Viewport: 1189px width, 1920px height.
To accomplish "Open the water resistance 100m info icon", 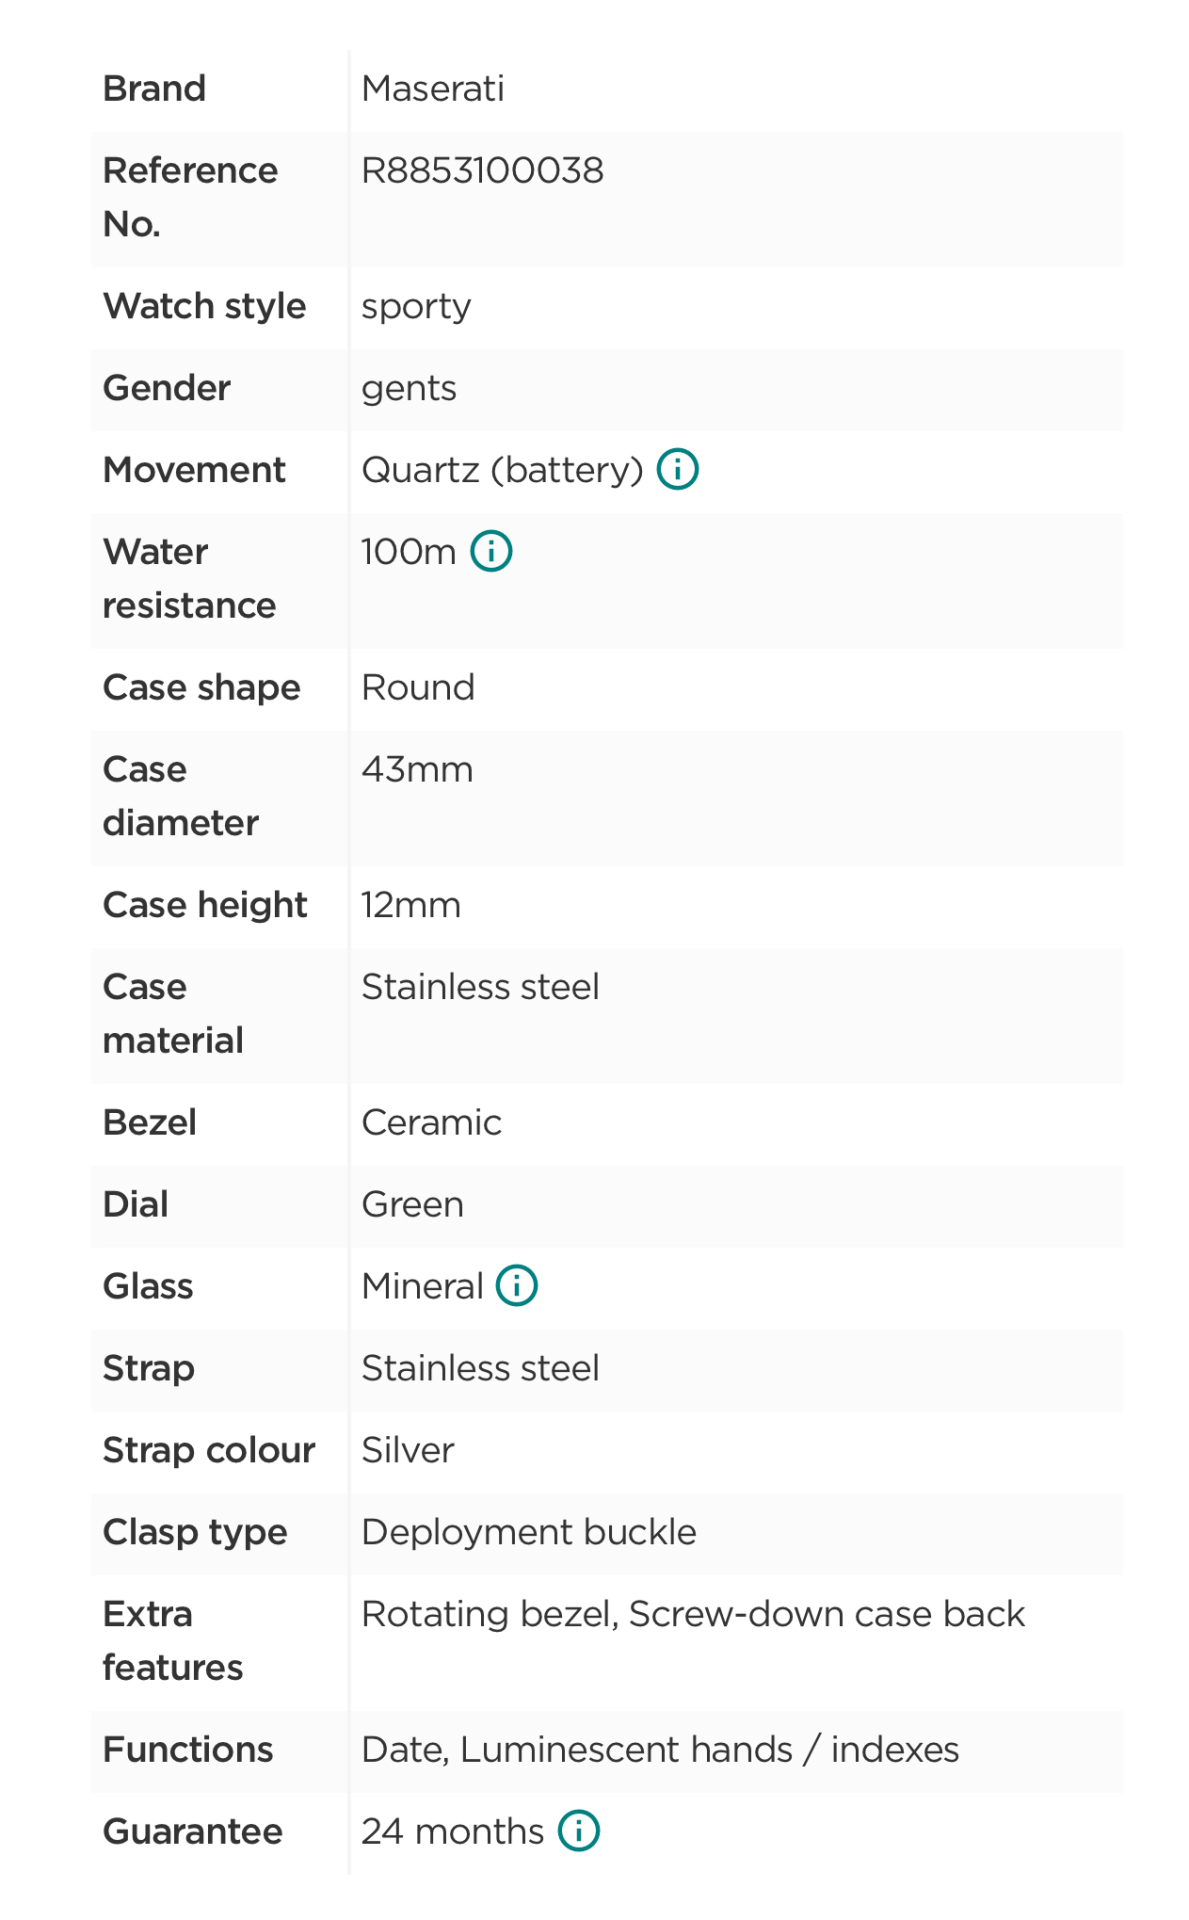I will [x=491, y=551].
